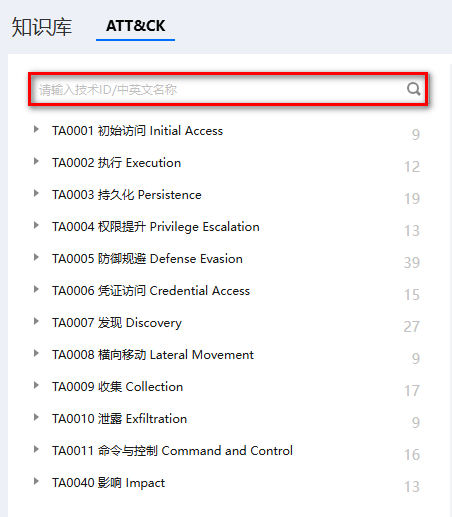Click the search magnifier icon
The width and height of the screenshot is (452, 517).
pyautogui.click(x=413, y=89)
